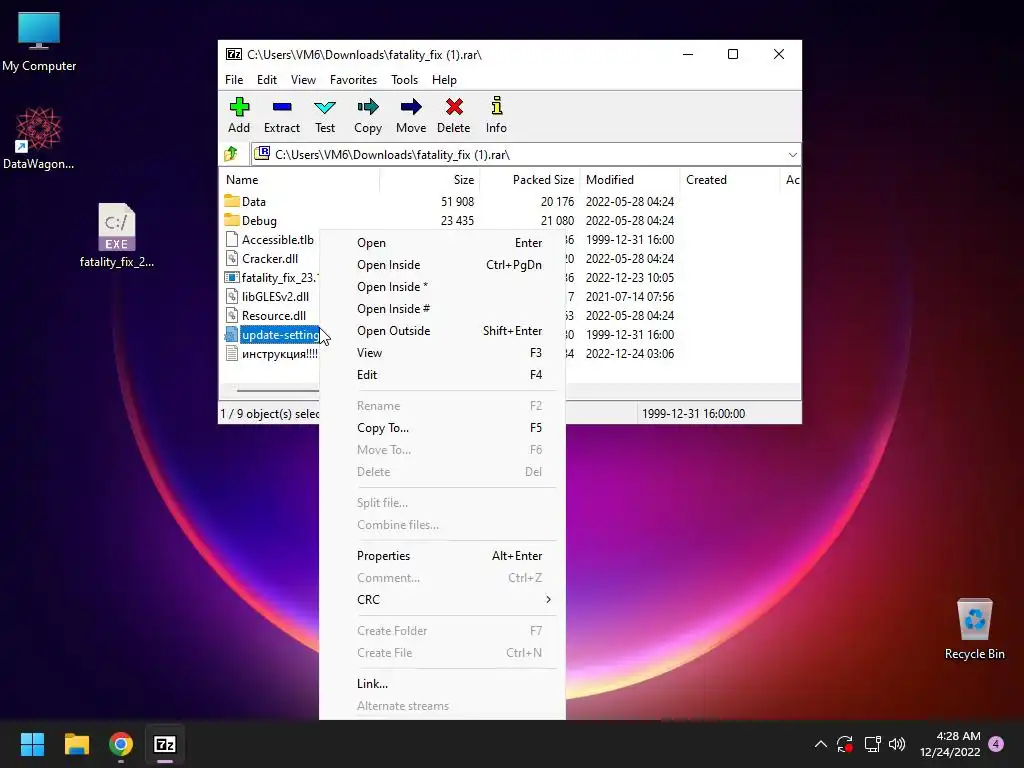Select fatality_fix_2 EXE desktop icon
1024x768 pixels.
(x=117, y=236)
